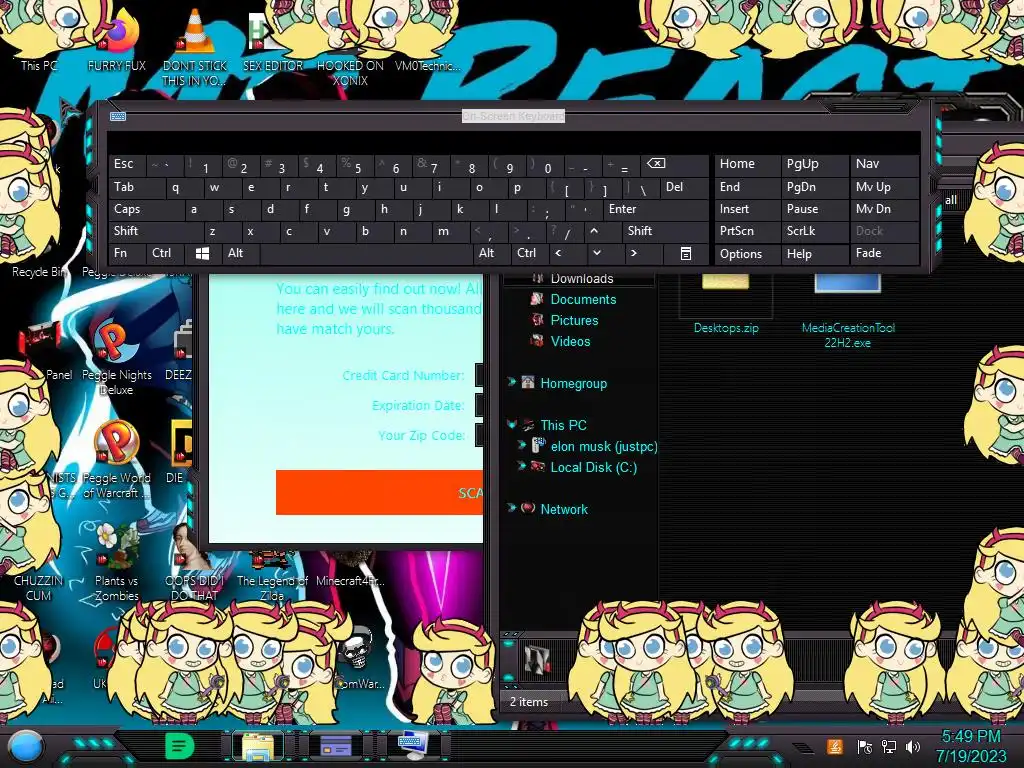Click the taskbar clock showing 5:49 PM

971,746
